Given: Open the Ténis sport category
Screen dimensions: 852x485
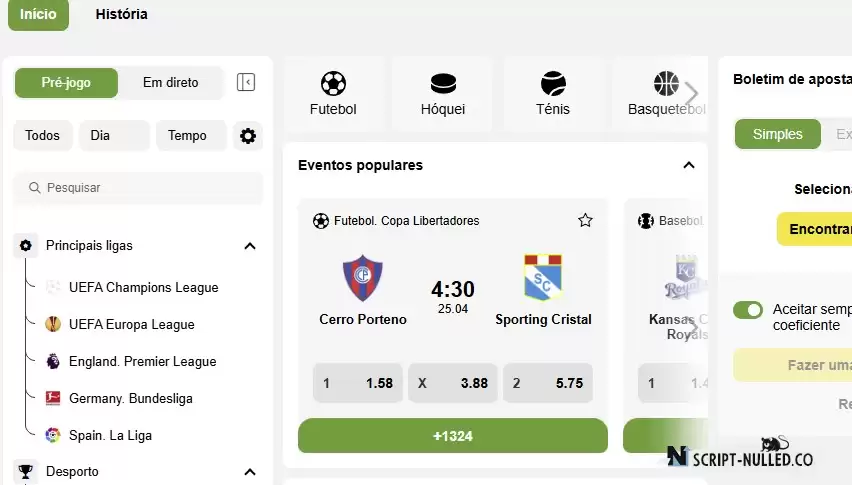Looking at the screenshot, I should point(553,94).
